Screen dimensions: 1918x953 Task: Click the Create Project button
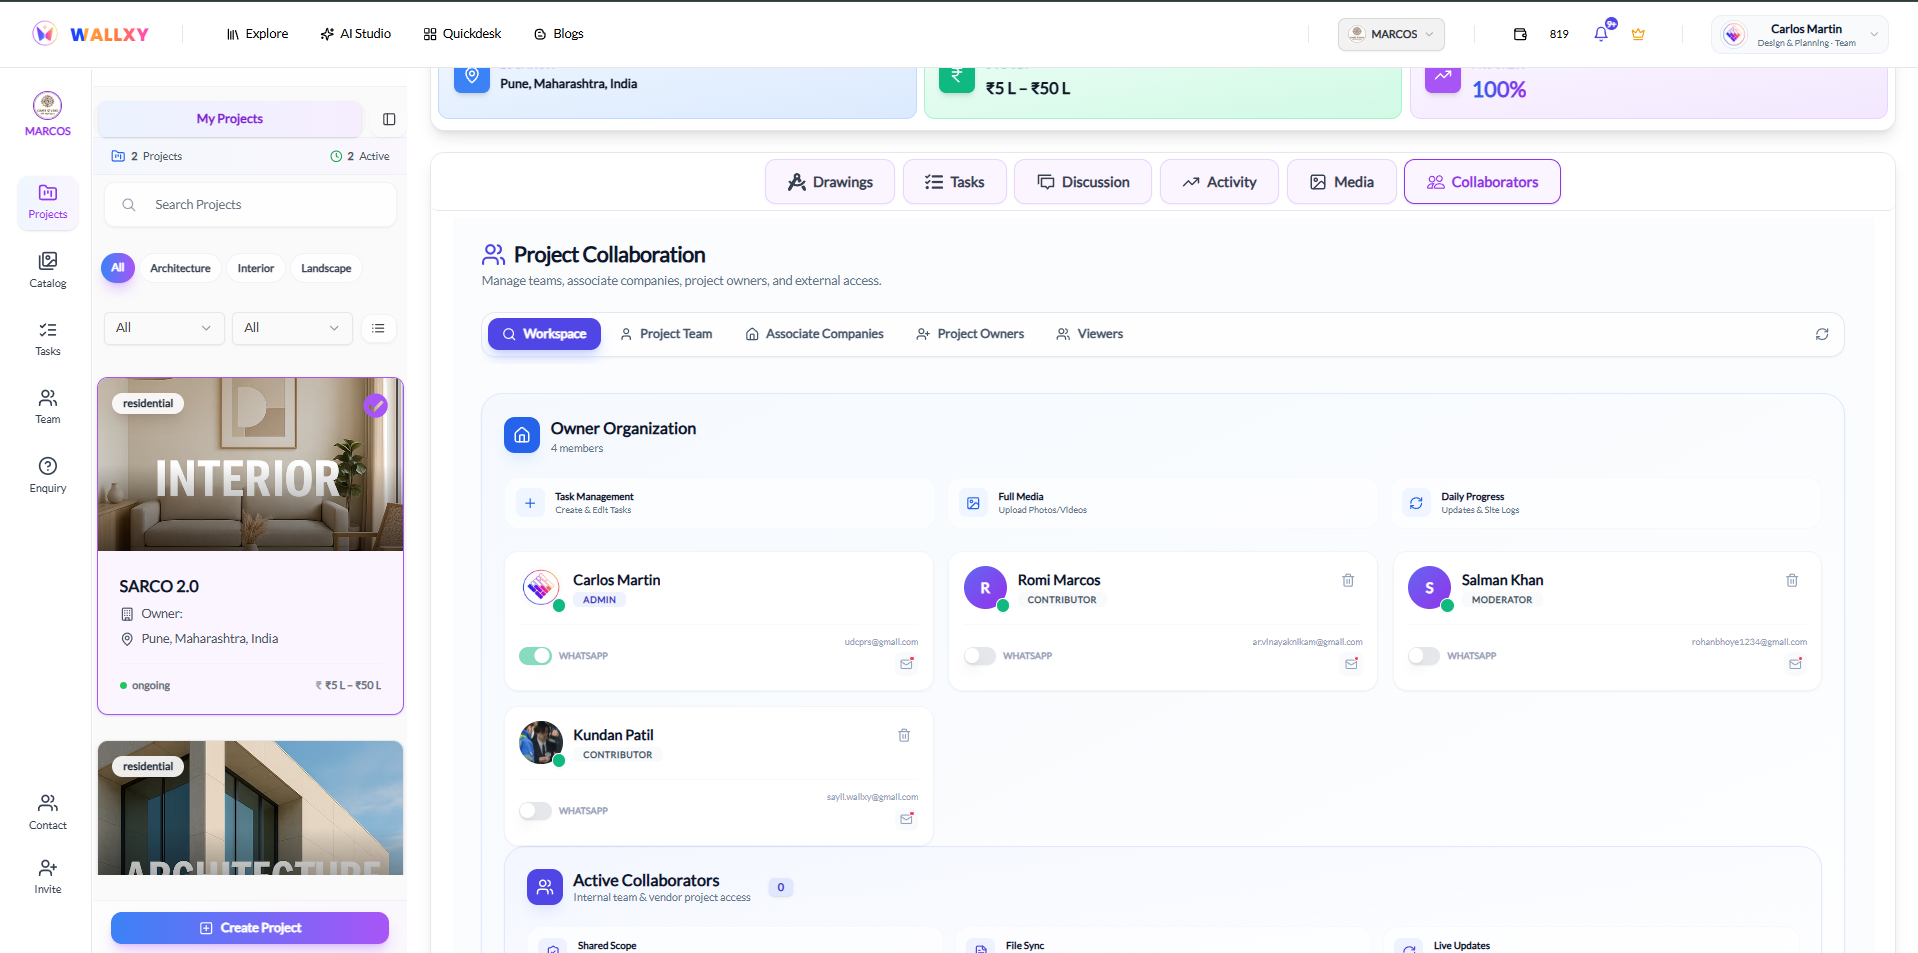(x=250, y=928)
